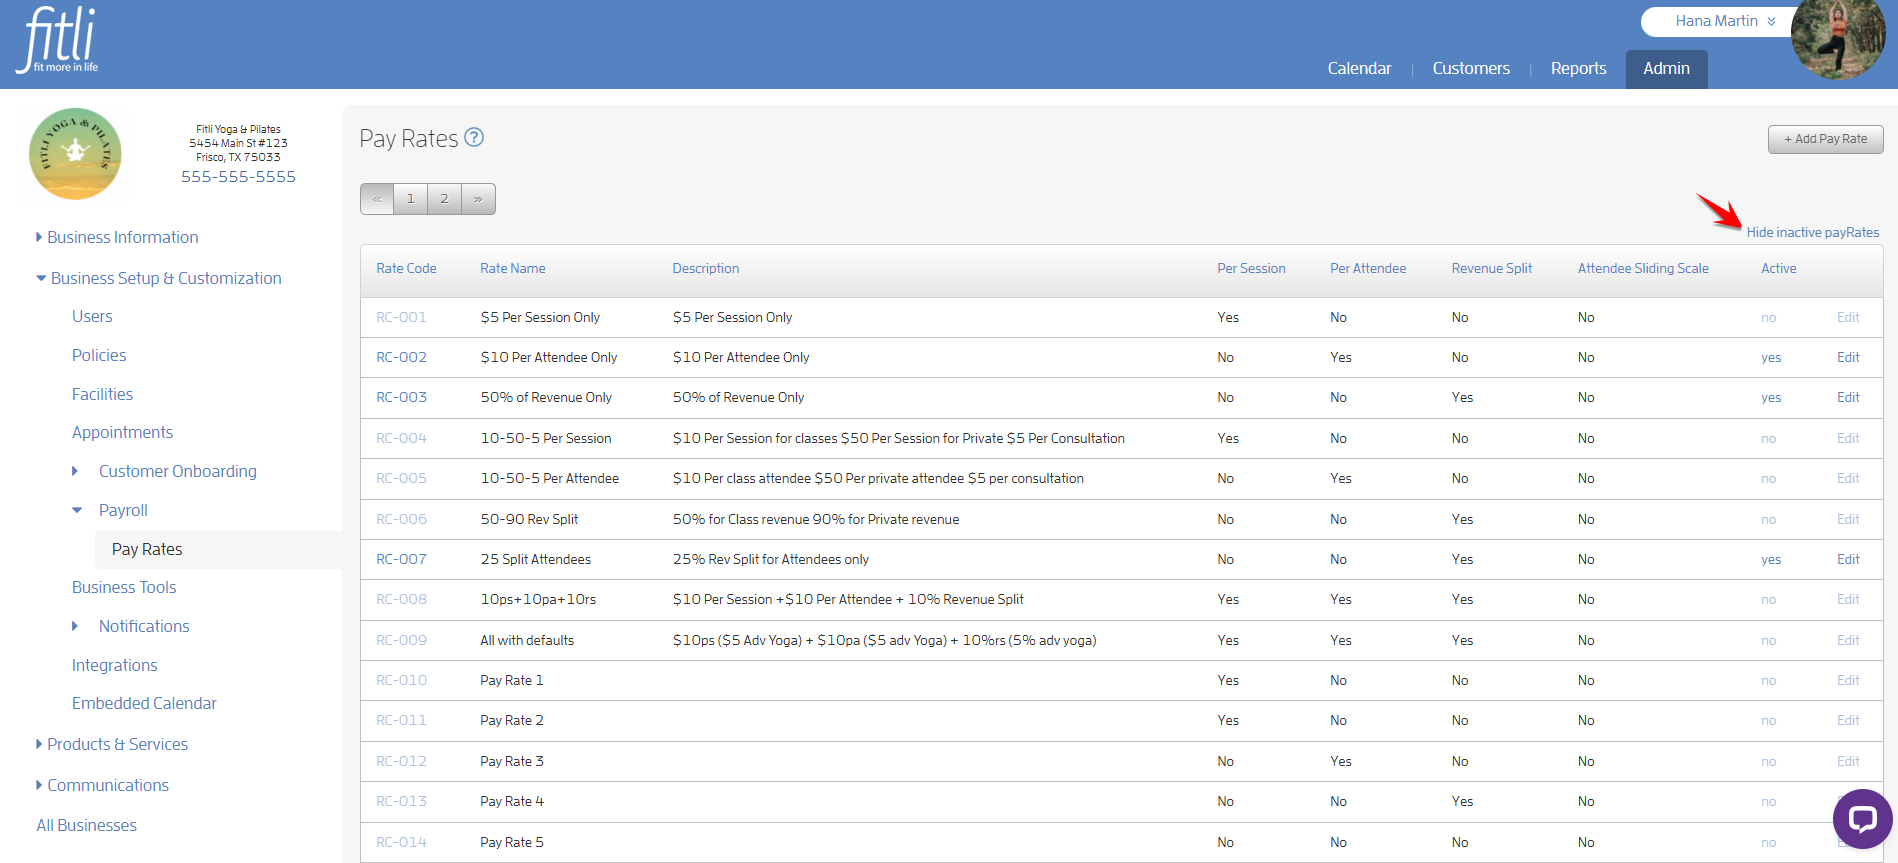Toggle active status for RC-006
The image size is (1898, 863).
pos(1769,520)
